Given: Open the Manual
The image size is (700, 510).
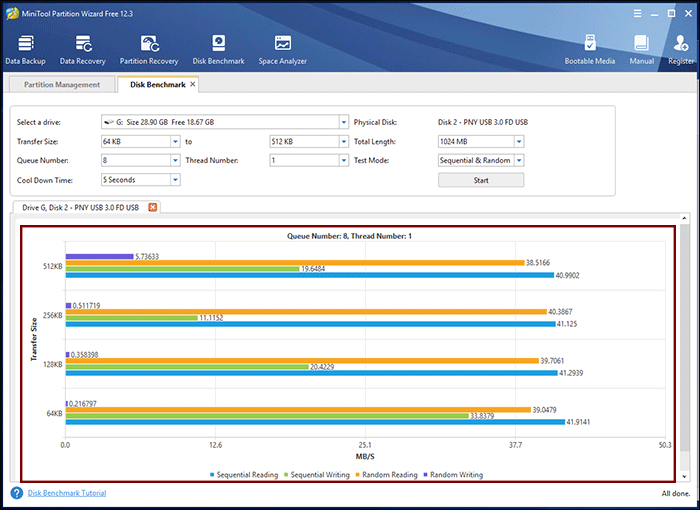Looking at the screenshot, I should click(642, 50).
